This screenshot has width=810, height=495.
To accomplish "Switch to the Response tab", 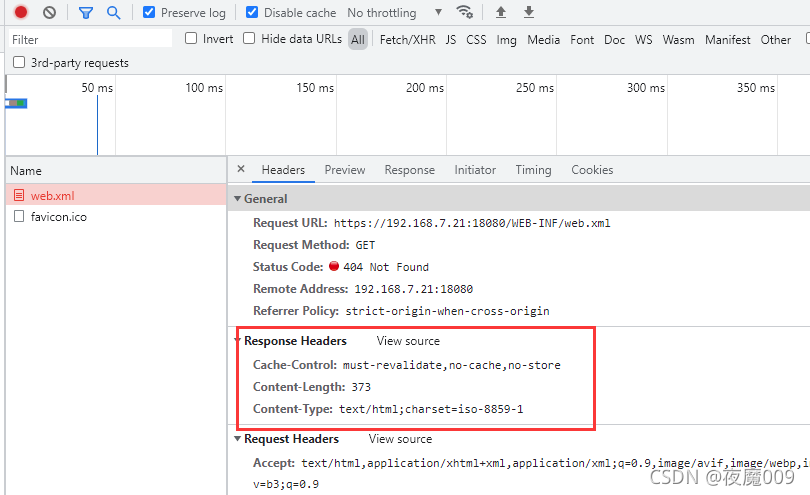I will pos(410,170).
